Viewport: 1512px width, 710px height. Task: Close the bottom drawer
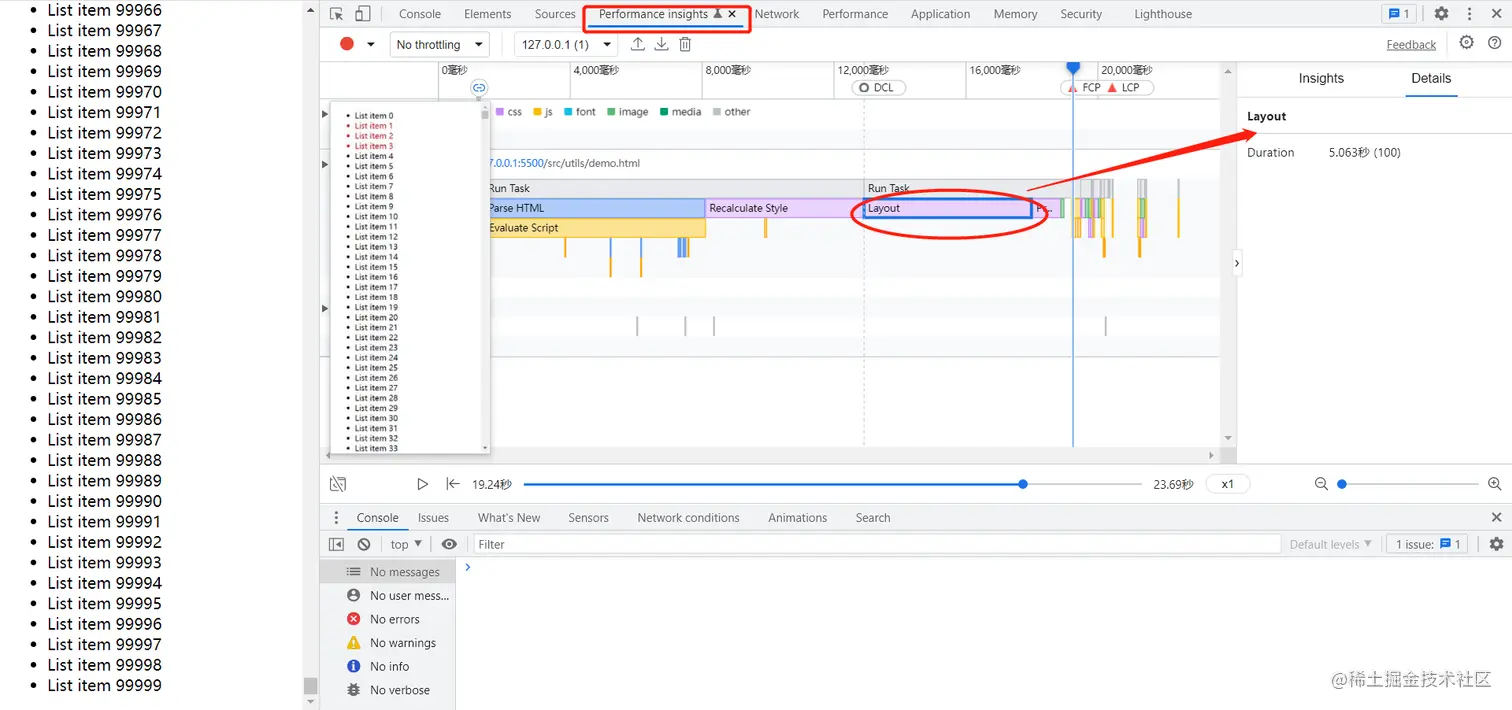click(x=1496, y=518)
